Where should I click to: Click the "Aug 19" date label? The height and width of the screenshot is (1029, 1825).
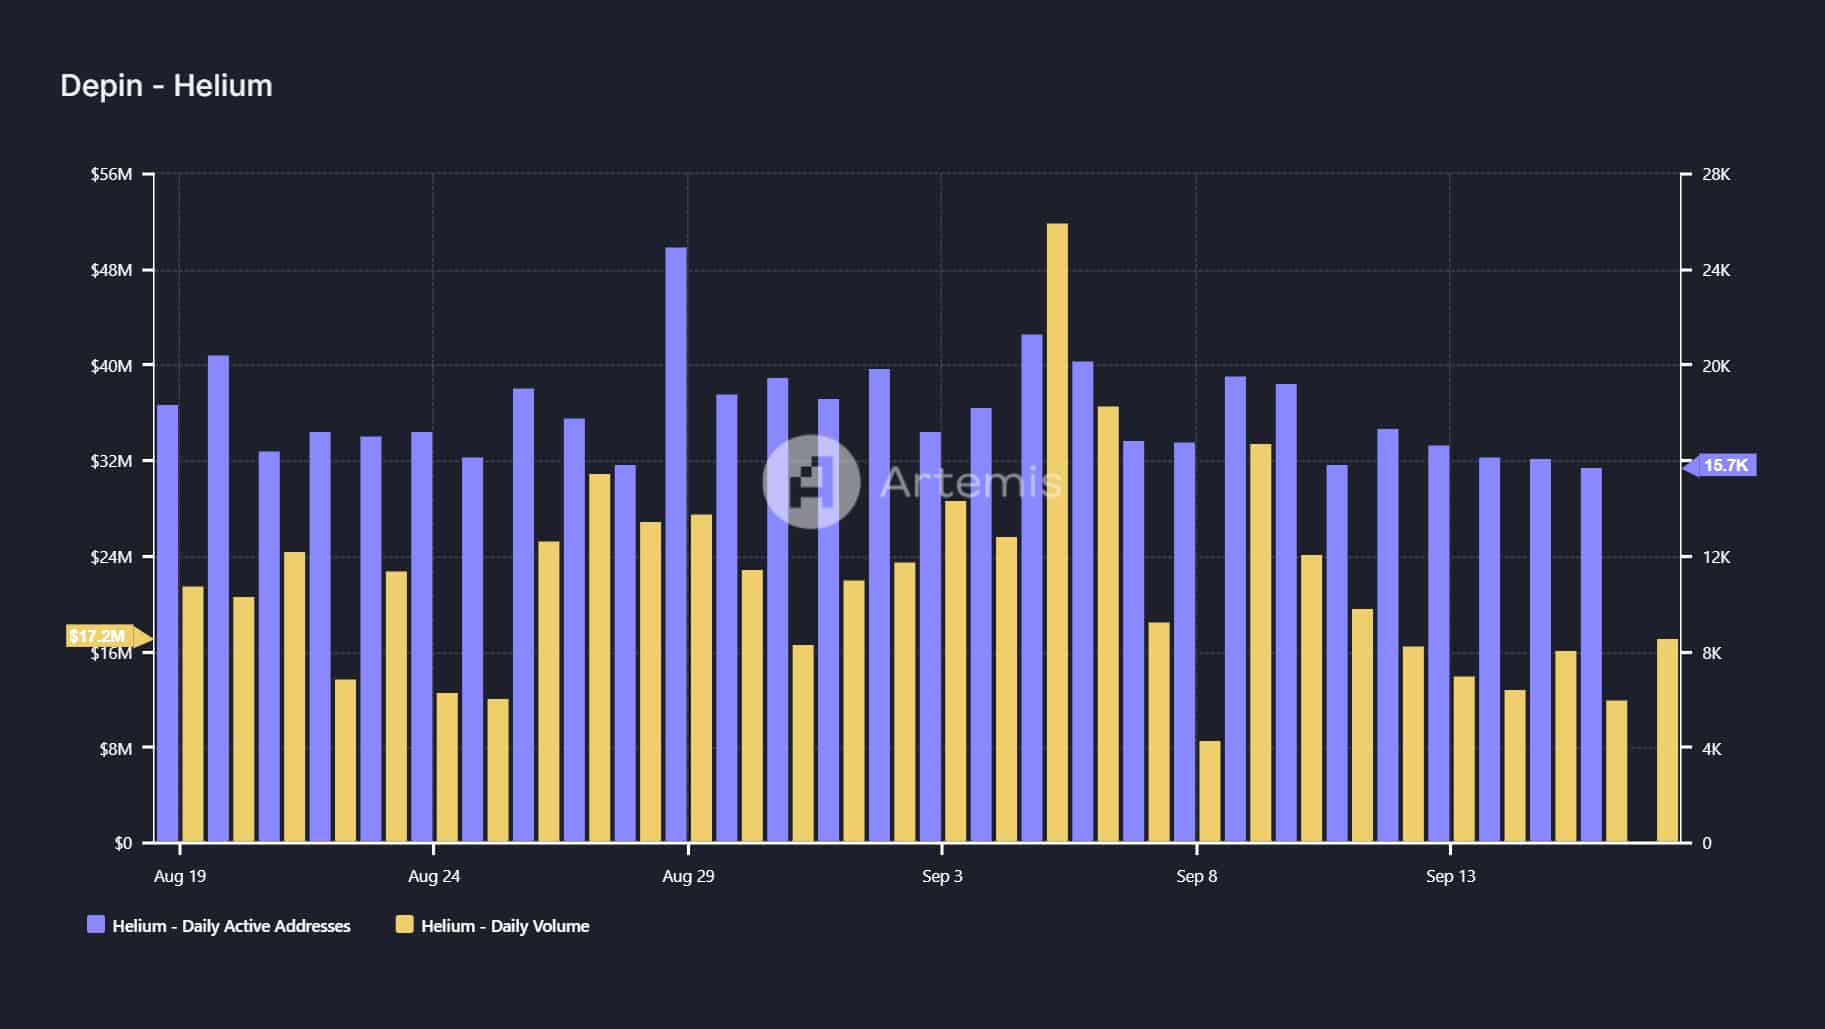tap(180, 876)
